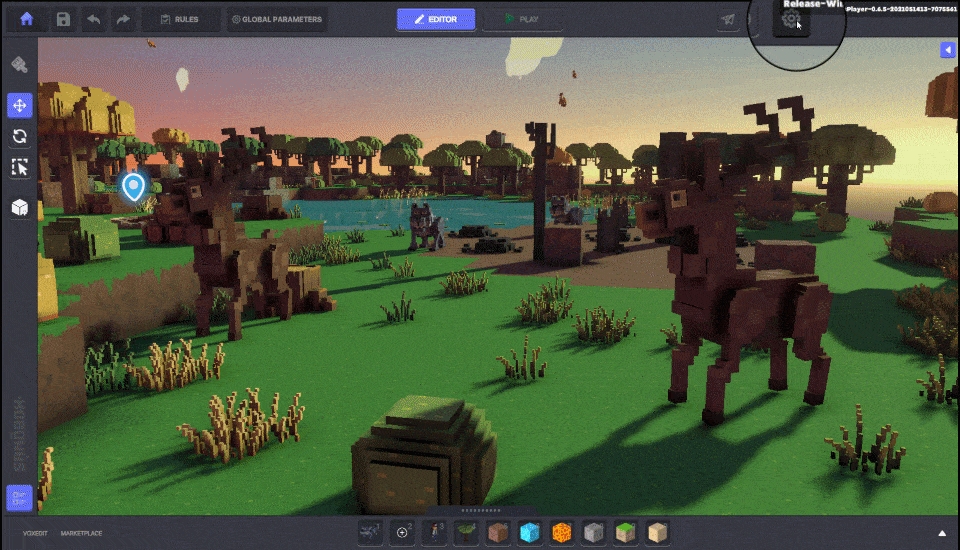Open the block/cube tool in sidebar
This screenshot has height=550, width=960.
click(x=19, y=206)
